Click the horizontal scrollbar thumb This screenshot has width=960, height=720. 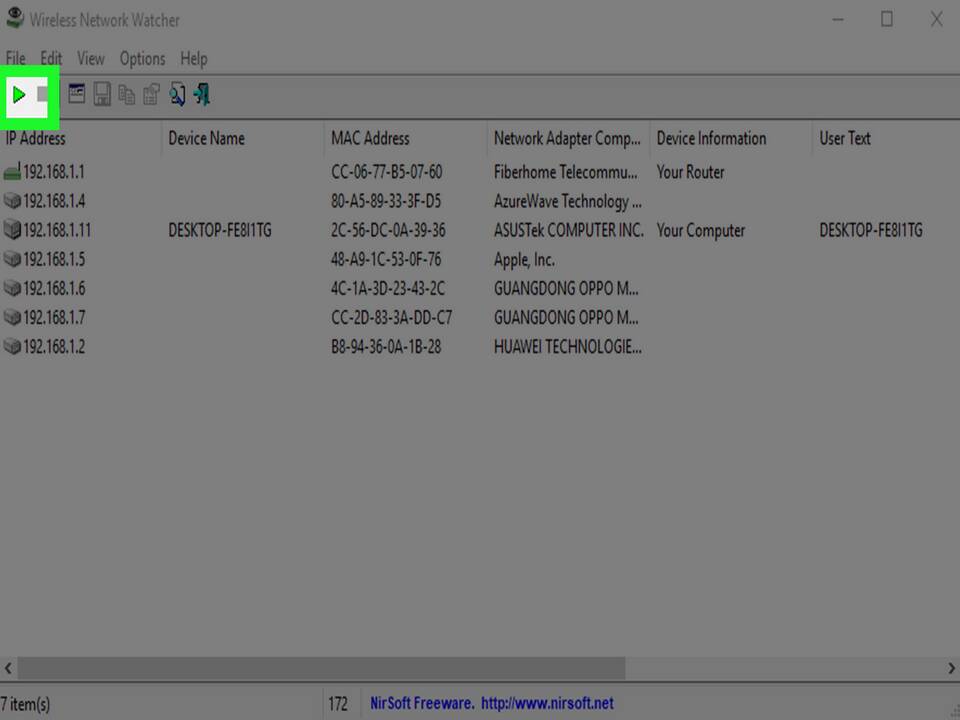(321, 668)
